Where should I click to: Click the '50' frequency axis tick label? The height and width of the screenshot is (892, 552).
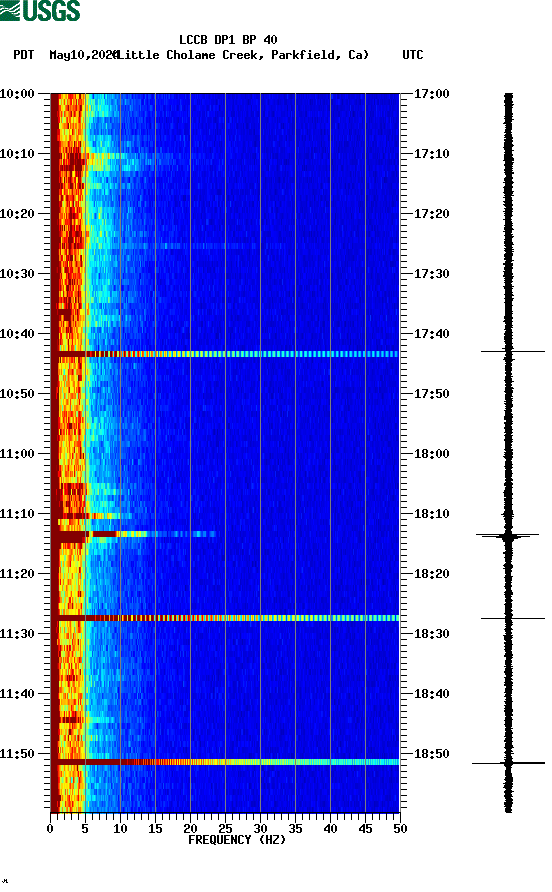400,829
